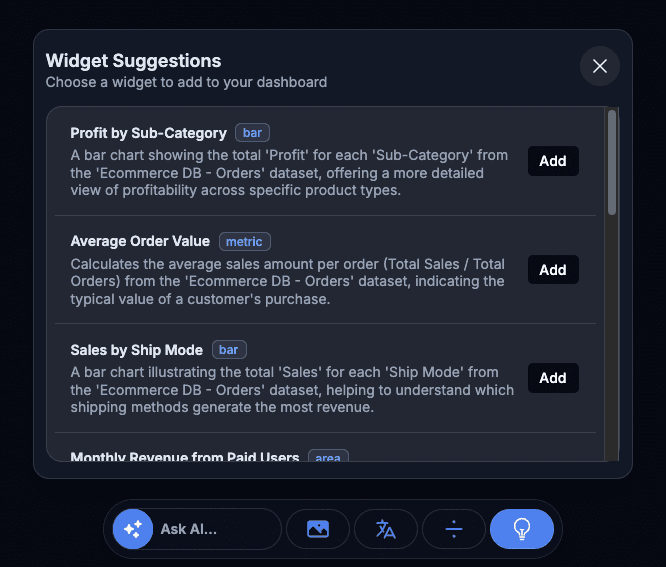This screenshot has height=567, width=666.
Task: Click the bar tag beside Profit by Sub-Category
Action: 253,133
